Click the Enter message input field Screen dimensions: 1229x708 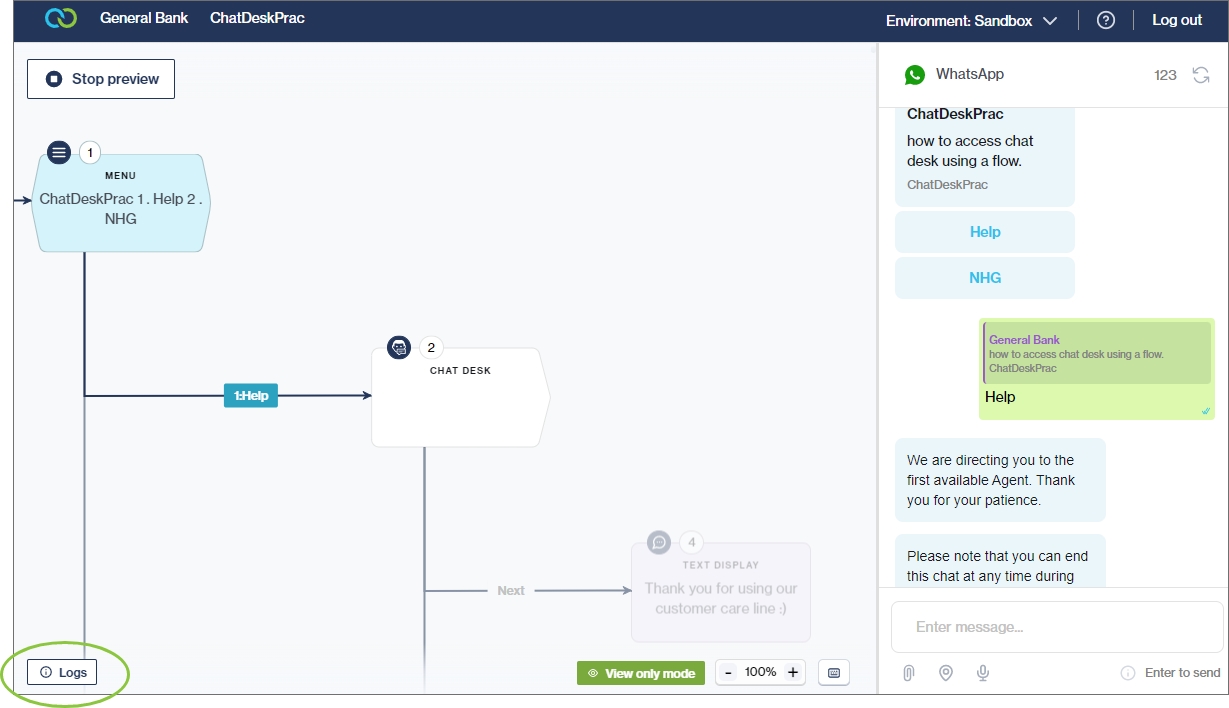(1056, 627)
